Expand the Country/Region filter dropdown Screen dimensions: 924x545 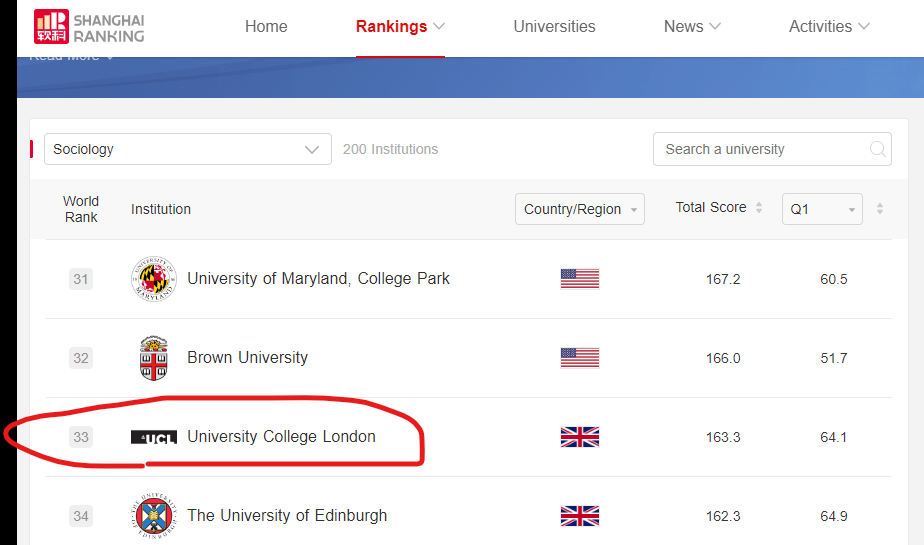[x=579, y=209]
